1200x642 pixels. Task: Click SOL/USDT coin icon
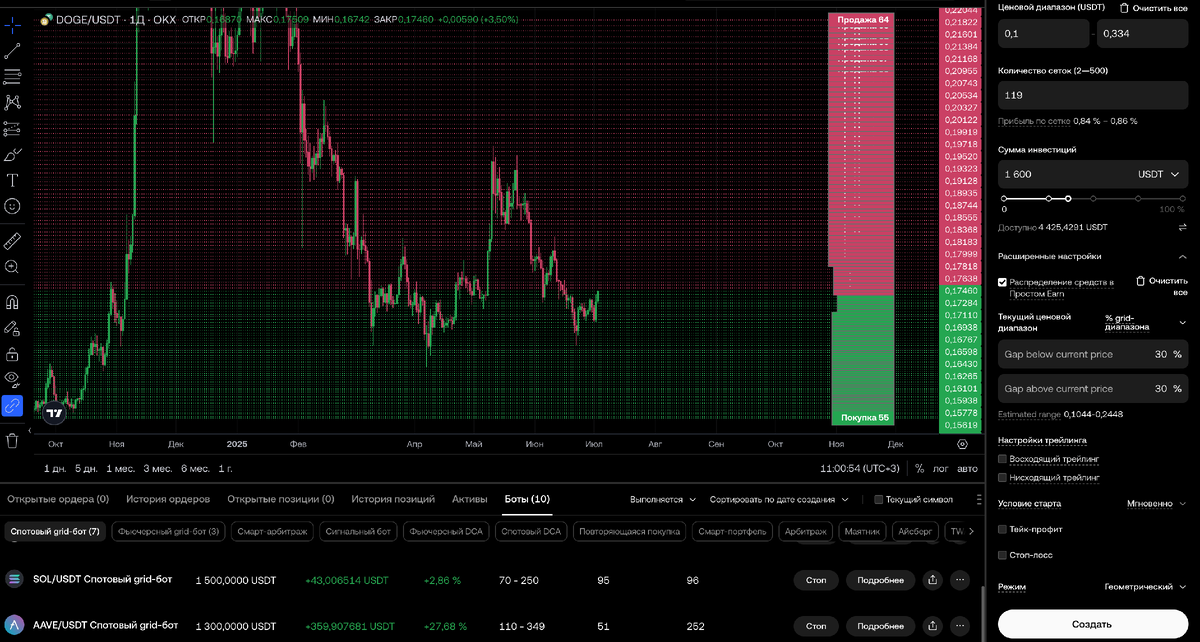15,580
